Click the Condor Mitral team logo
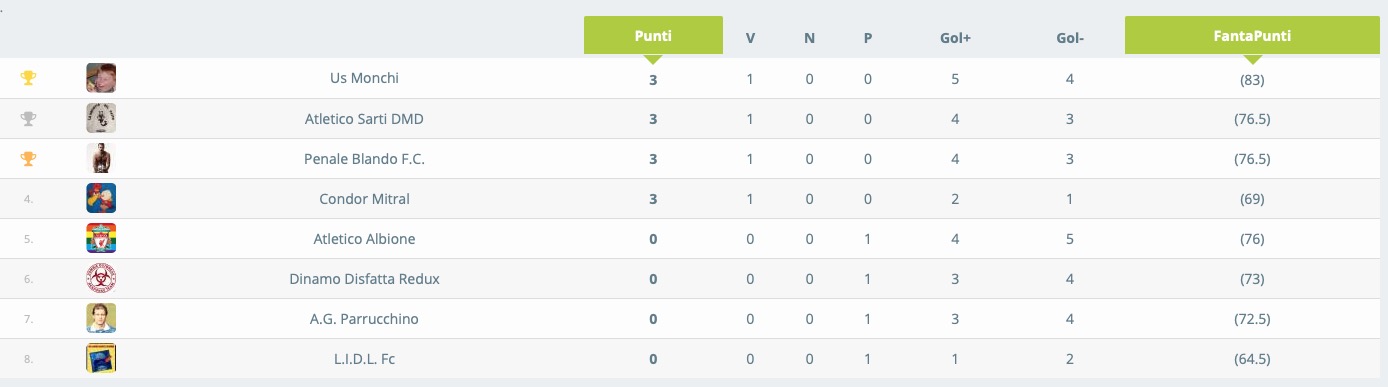Screen dimensions: 1388x387 (x=101, y=198)
